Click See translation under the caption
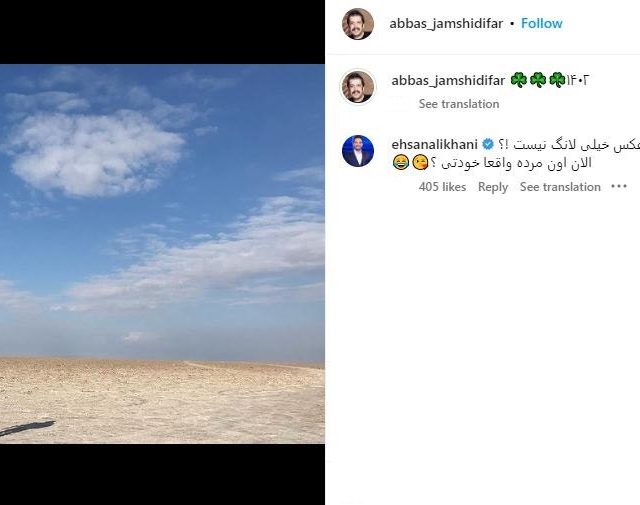Image resolution: width=640 pixels, height=505 pixels. point(459,104)
